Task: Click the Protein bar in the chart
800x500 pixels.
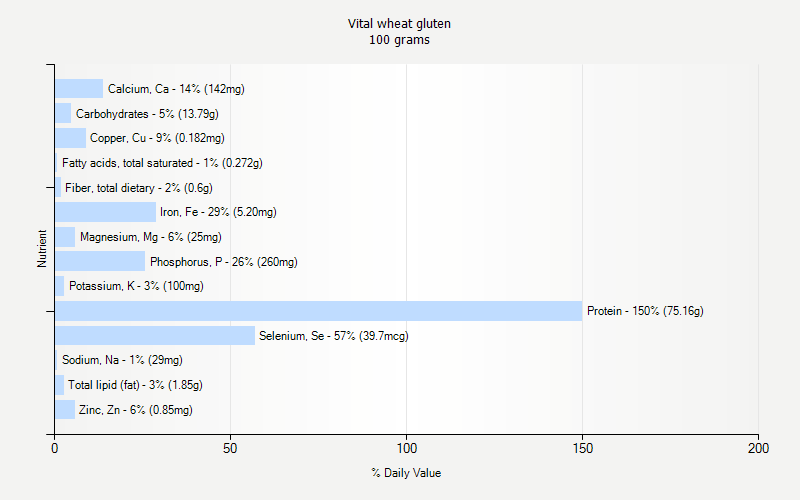Action: pyautogui.click(x=318, y=311)
